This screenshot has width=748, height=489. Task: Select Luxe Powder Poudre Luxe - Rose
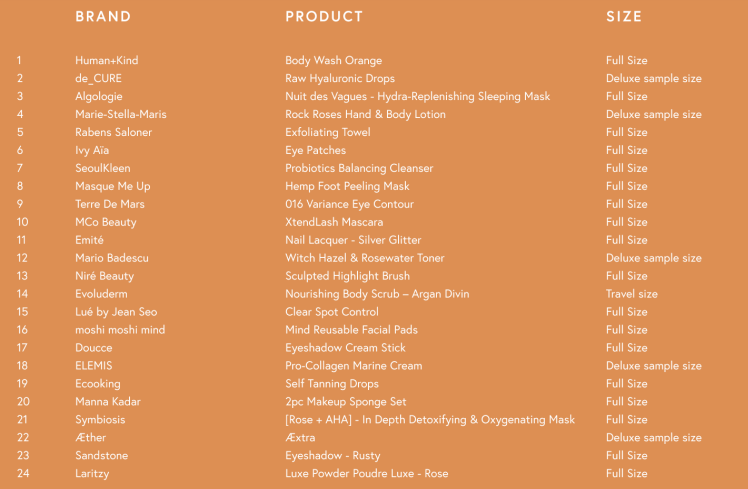[367, 473]
